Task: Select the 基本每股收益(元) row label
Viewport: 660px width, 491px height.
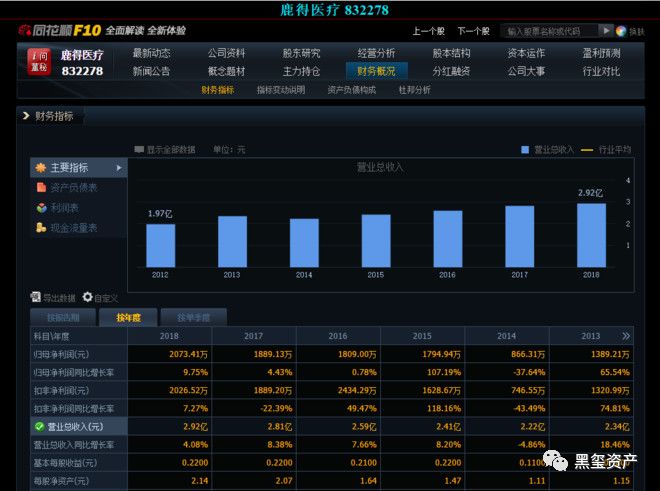Action: [65, 463]
